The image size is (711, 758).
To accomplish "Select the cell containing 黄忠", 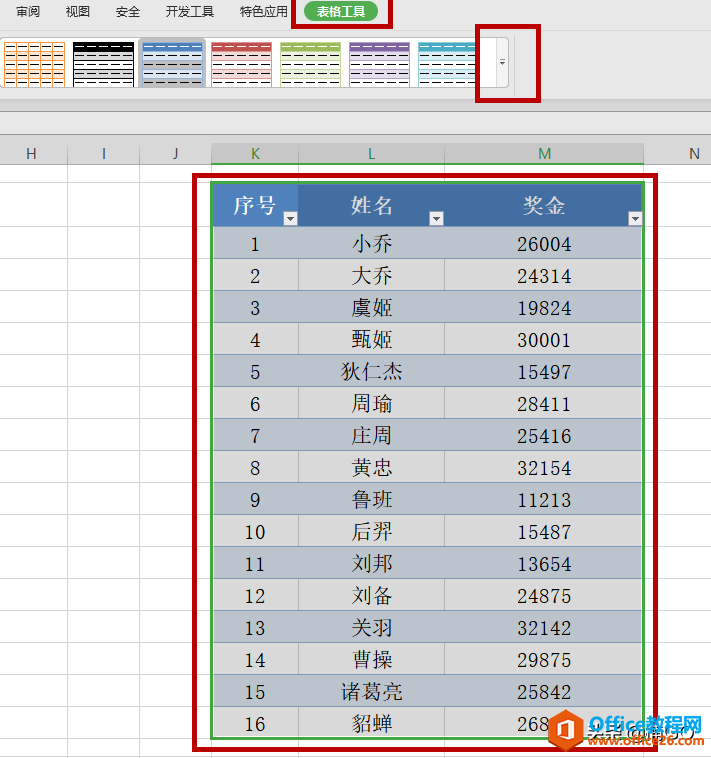I will pos(371,467).
